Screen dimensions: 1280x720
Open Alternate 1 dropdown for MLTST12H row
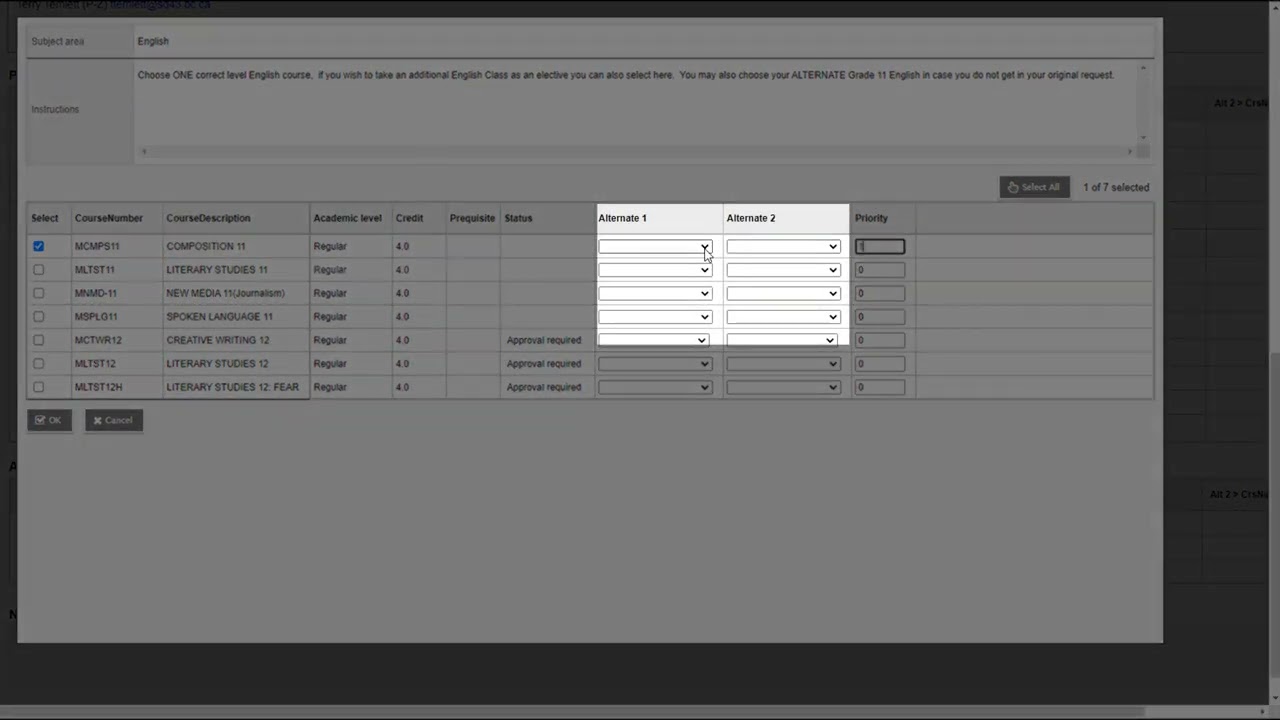coord(655,387)
